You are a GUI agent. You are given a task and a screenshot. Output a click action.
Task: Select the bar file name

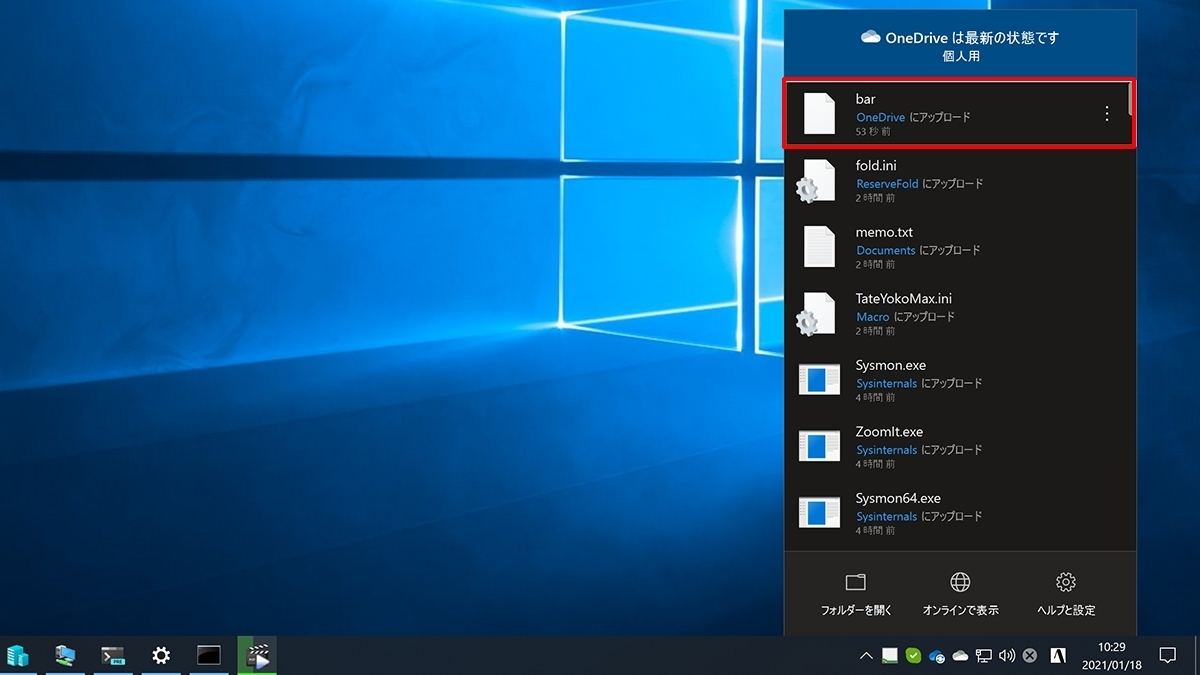click(x=866, y=99)
